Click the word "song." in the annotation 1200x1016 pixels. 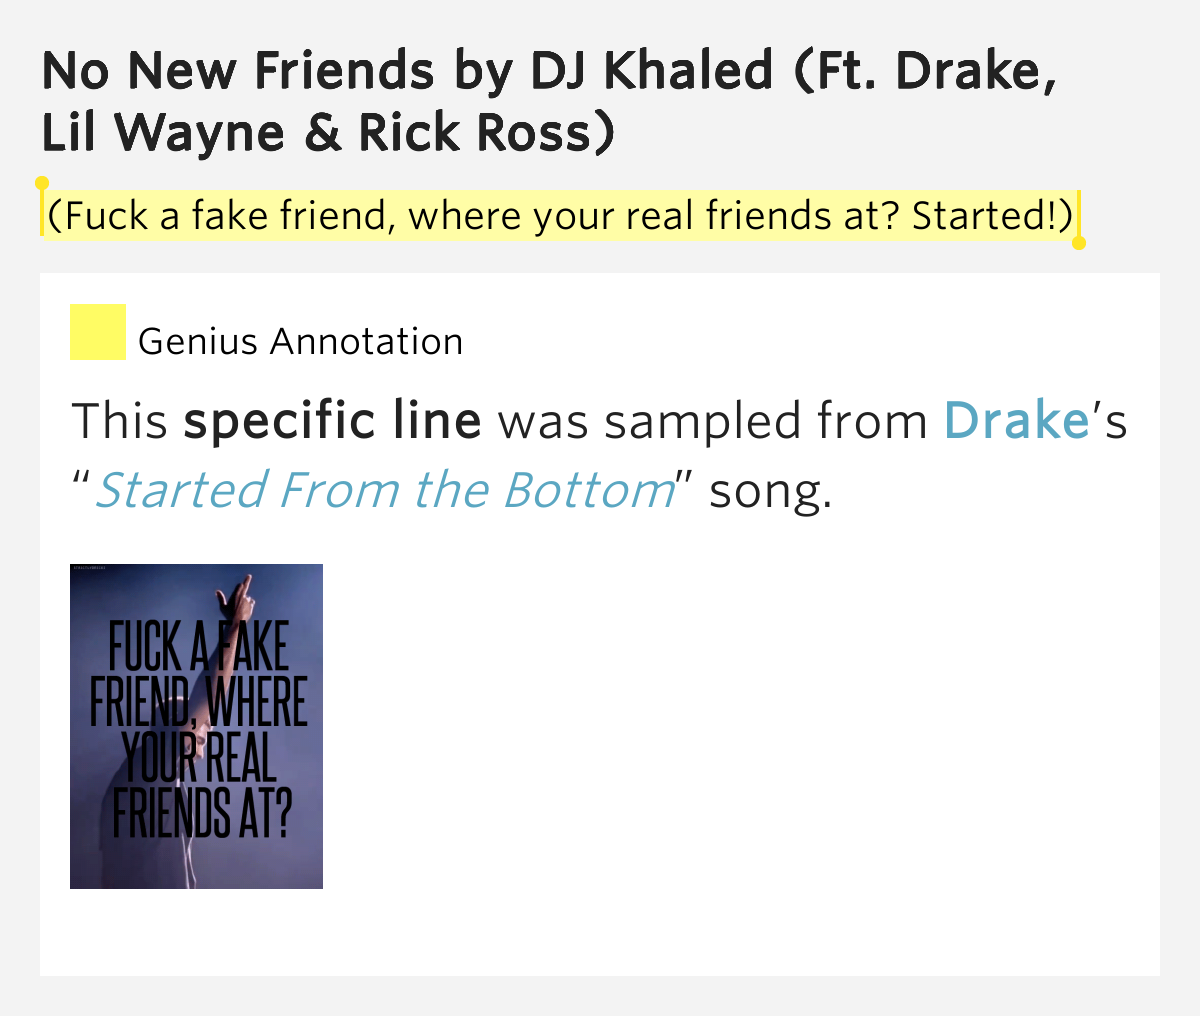click(x=770, y=491)
